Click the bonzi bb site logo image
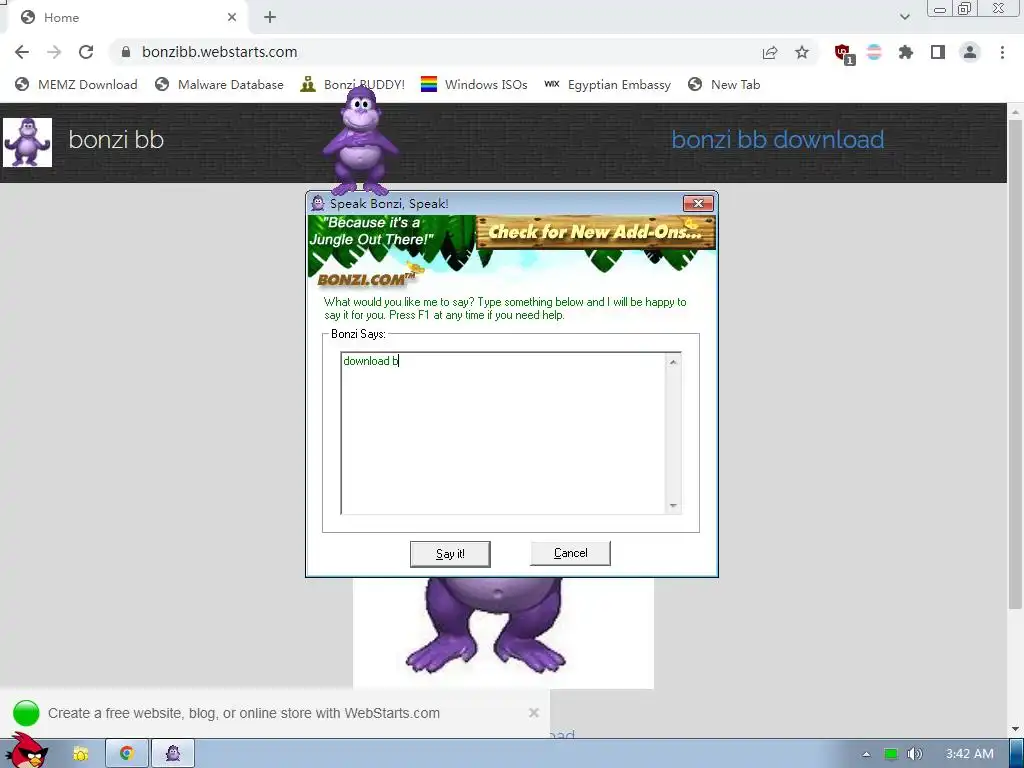Image resolution: width=1024 pixels, height=768 pixels. (x=27, y=142)
